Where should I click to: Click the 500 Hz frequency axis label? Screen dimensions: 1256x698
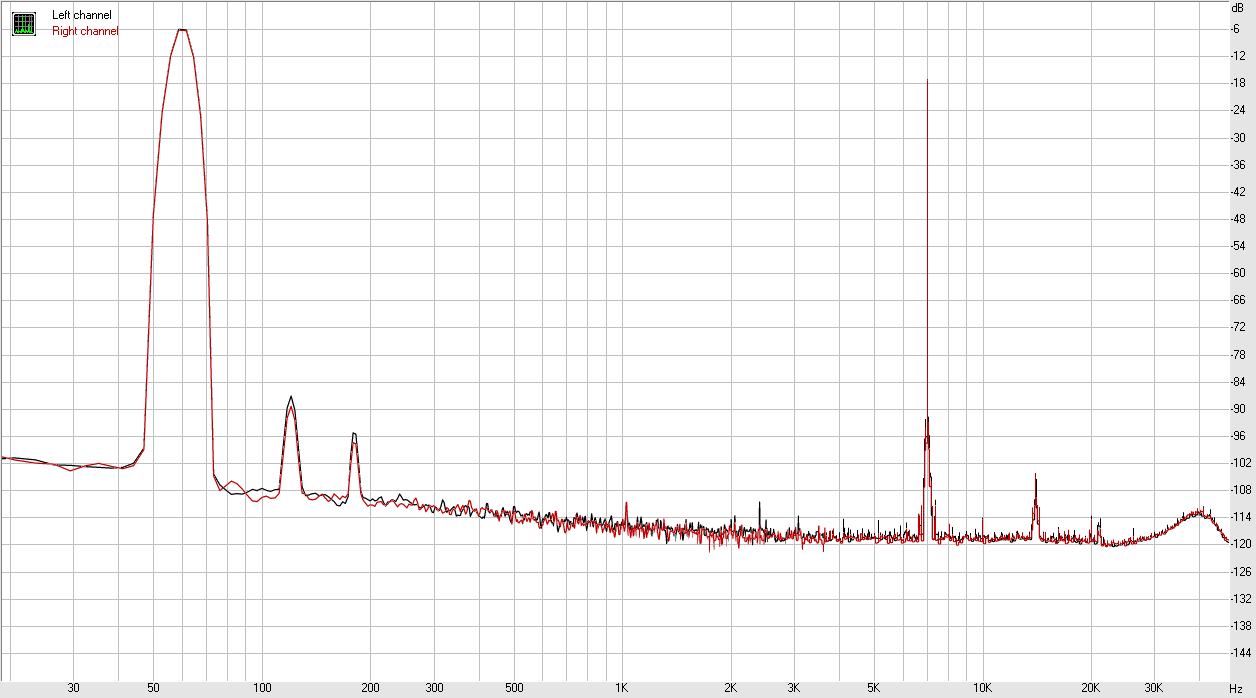click(x=513, y=688)
